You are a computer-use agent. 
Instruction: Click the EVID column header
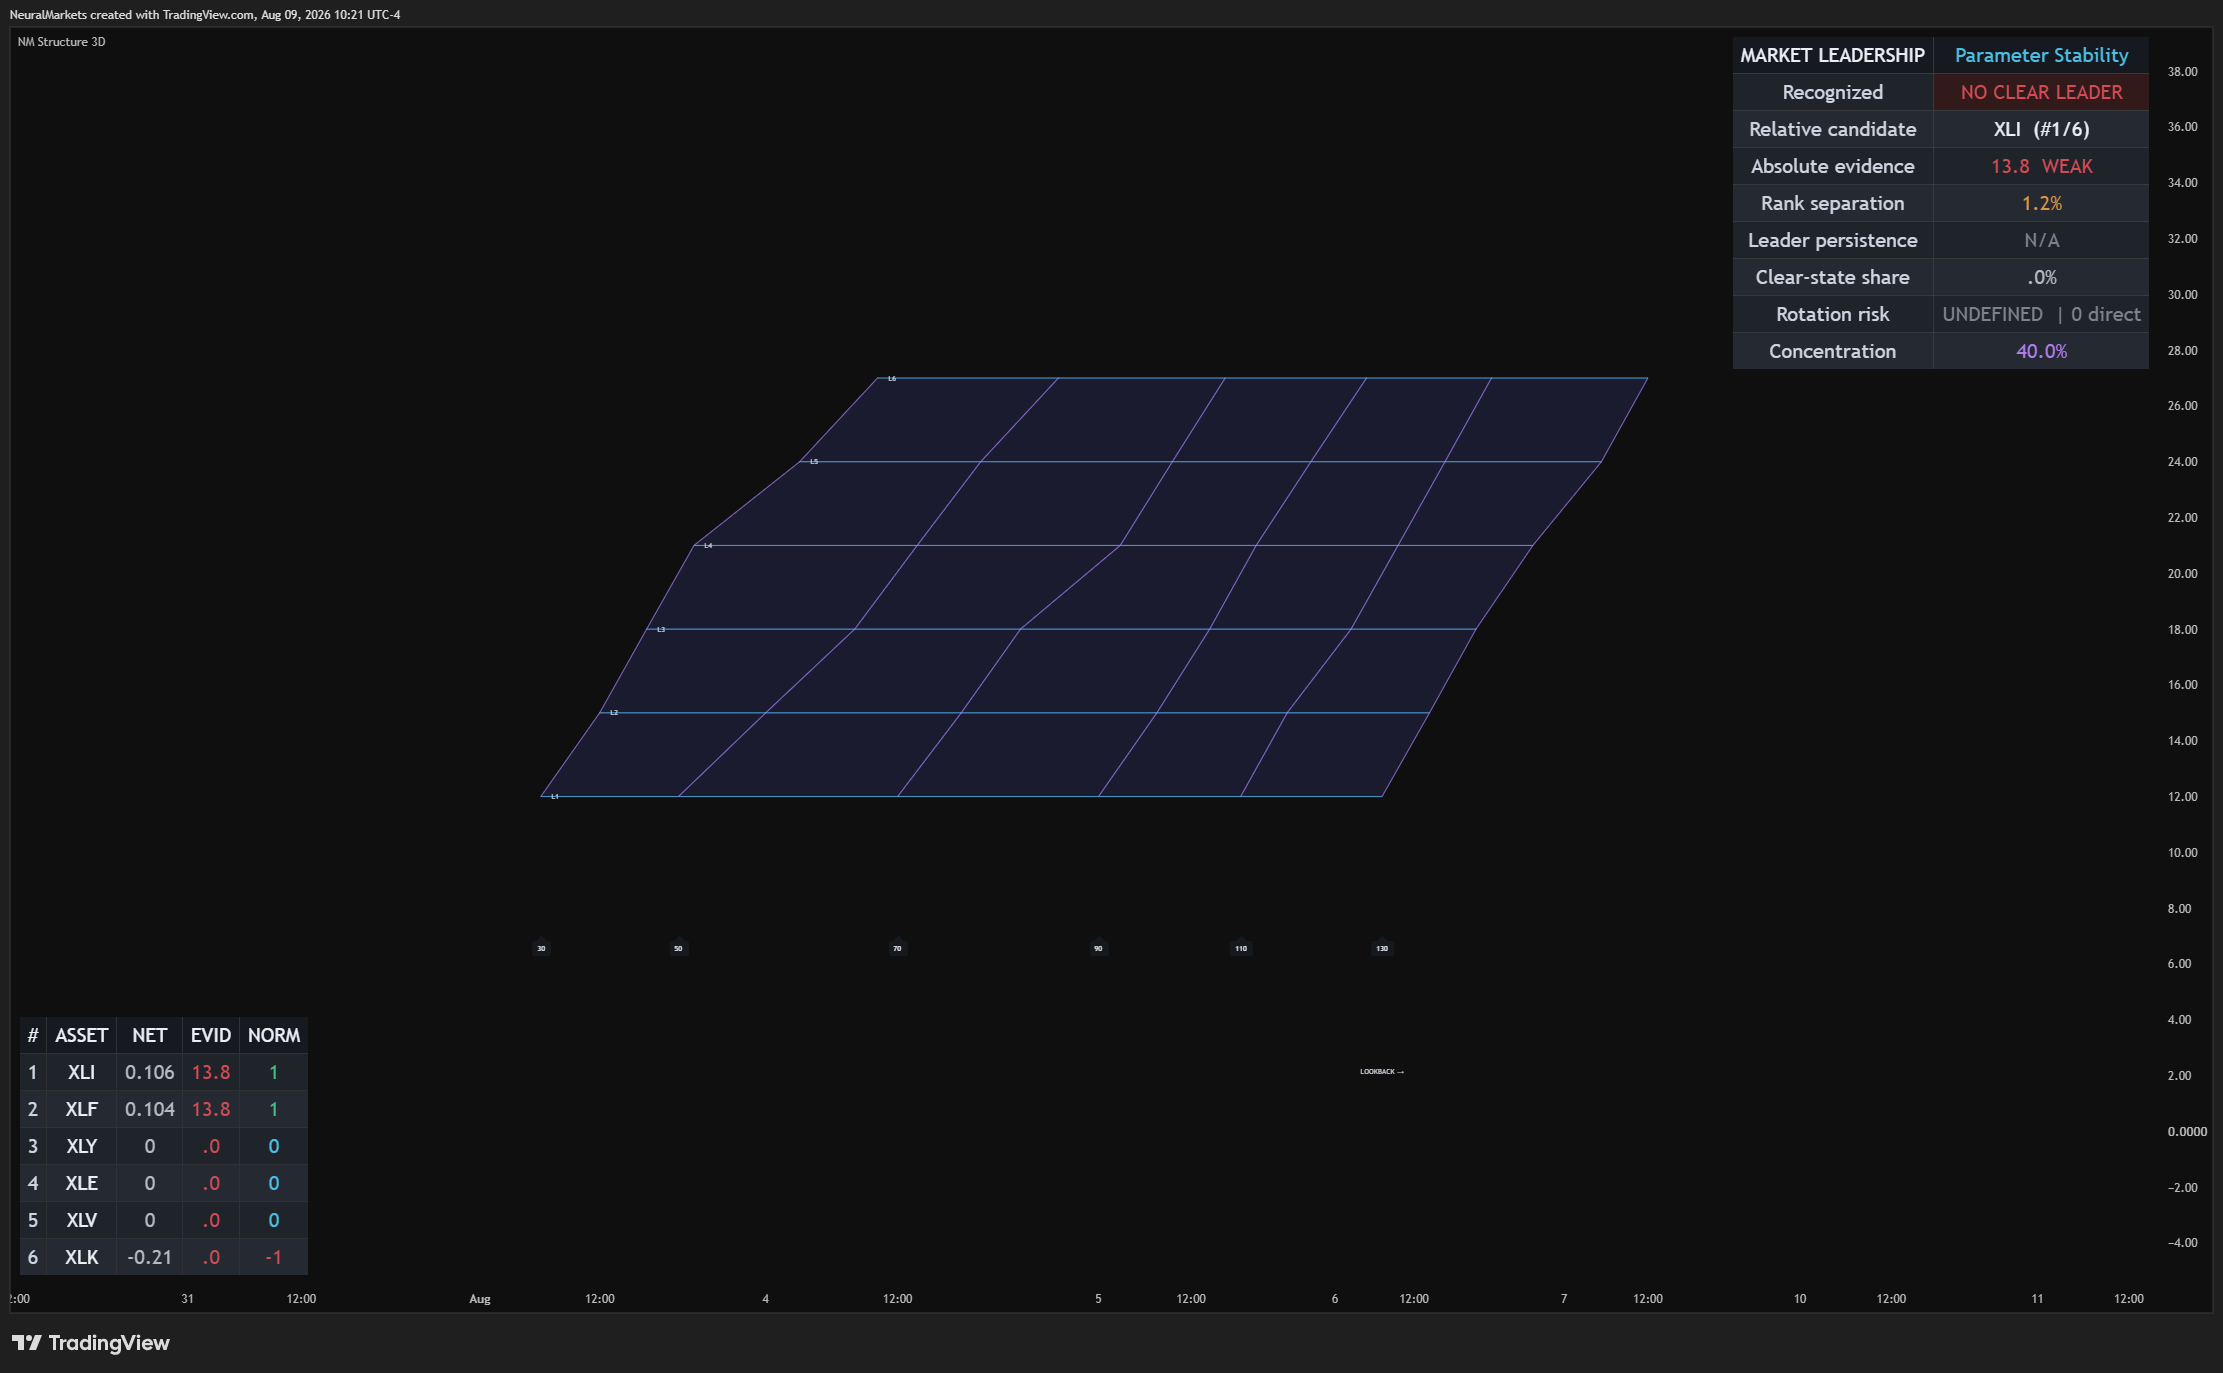click(211, 1035)
